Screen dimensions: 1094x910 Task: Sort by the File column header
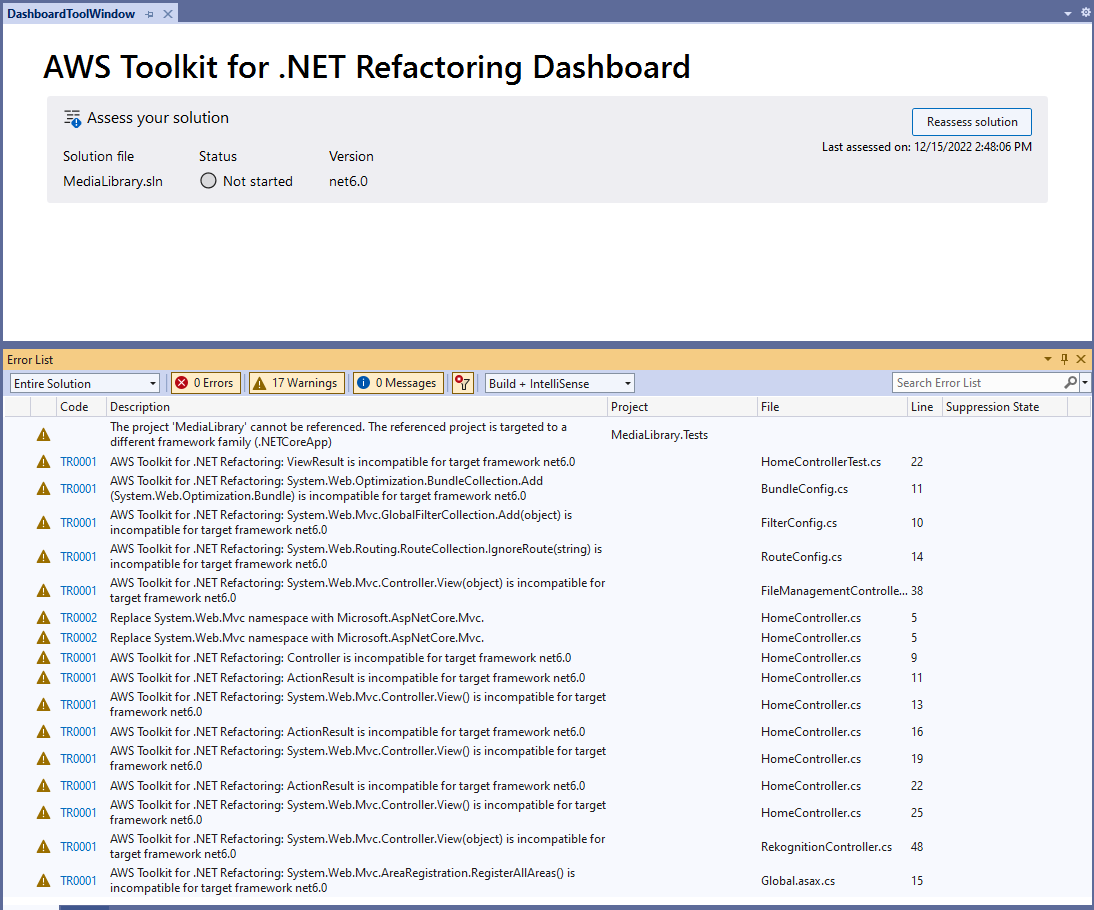tap(832, 407)
